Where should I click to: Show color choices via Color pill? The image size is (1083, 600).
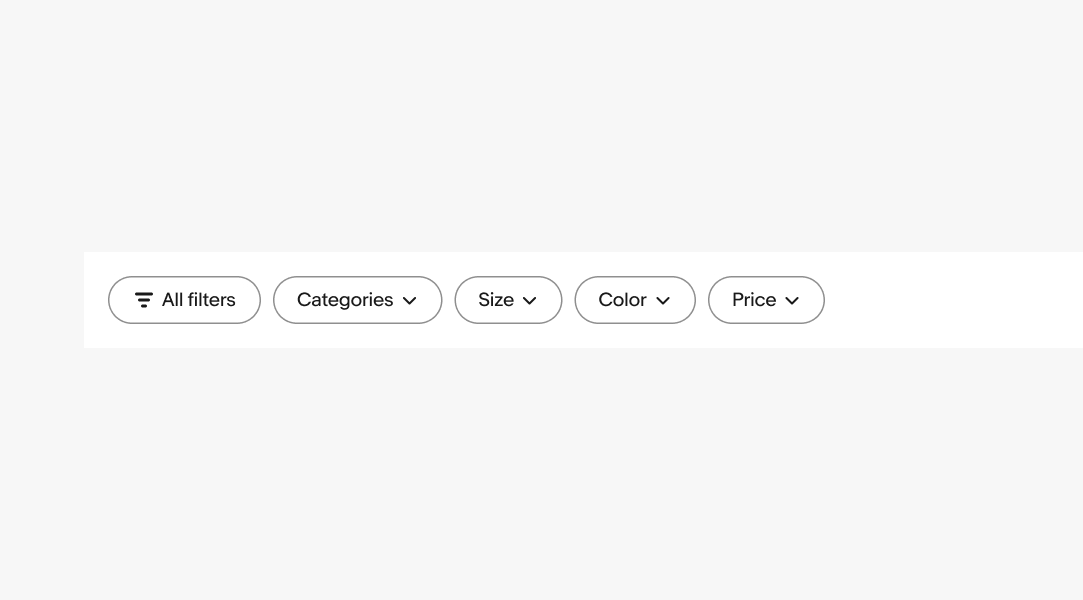pos(634,300)
